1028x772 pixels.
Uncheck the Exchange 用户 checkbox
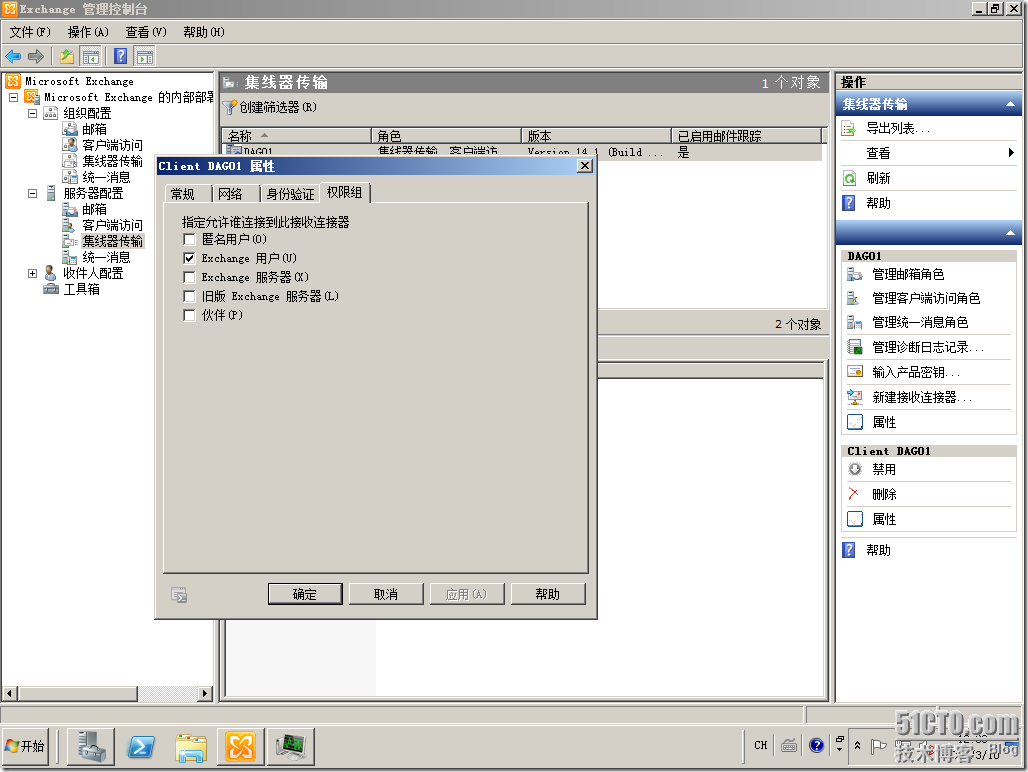tap(189, 258)
